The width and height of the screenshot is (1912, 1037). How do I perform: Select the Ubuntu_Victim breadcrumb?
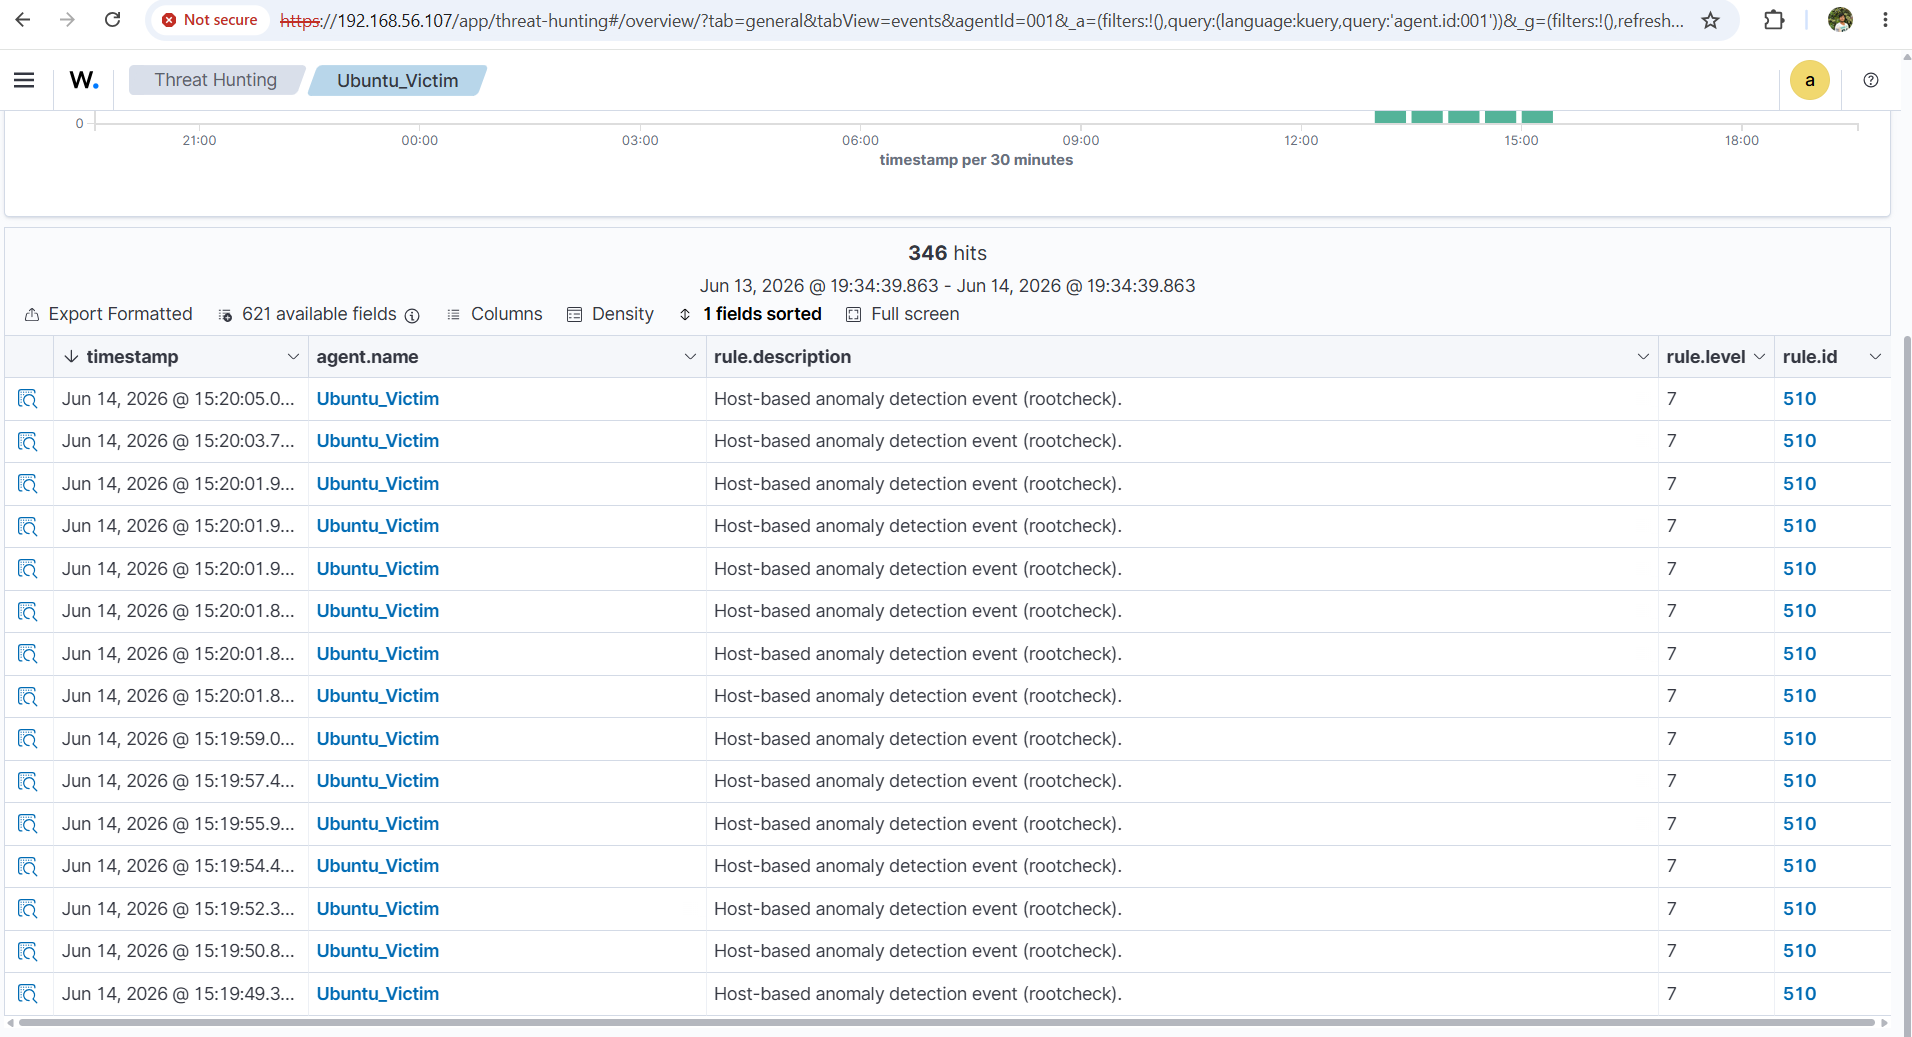coord(397,80)
